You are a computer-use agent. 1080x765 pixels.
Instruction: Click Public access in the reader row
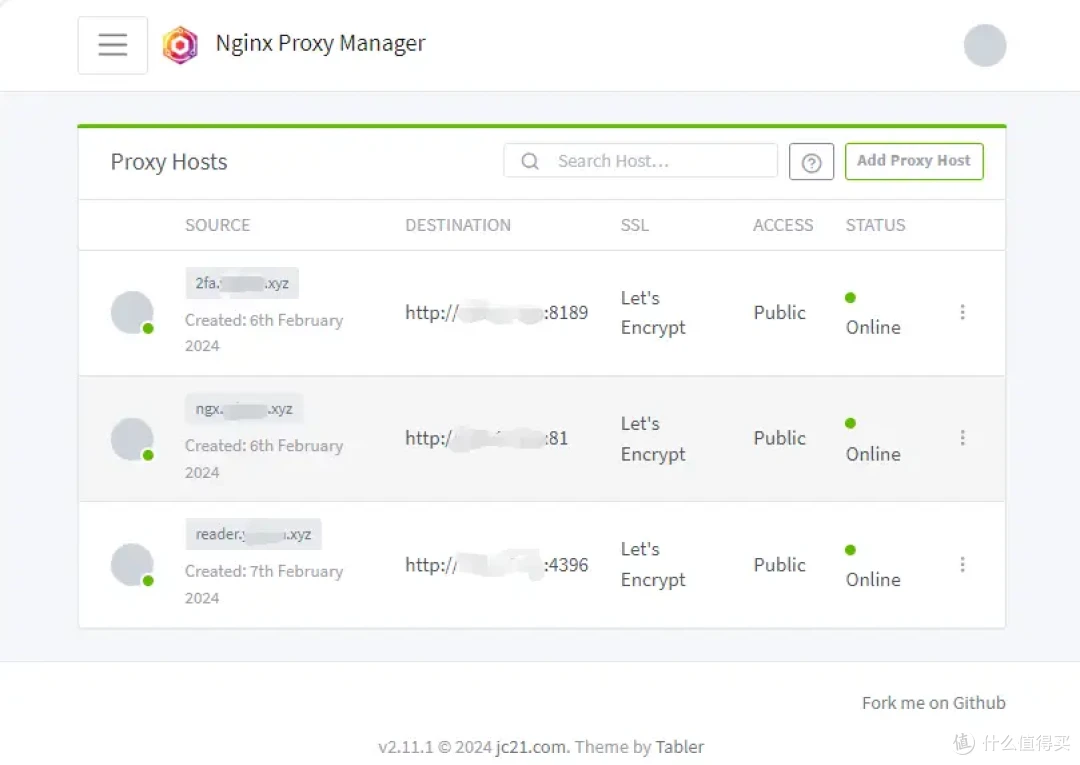tap(779, 565)
